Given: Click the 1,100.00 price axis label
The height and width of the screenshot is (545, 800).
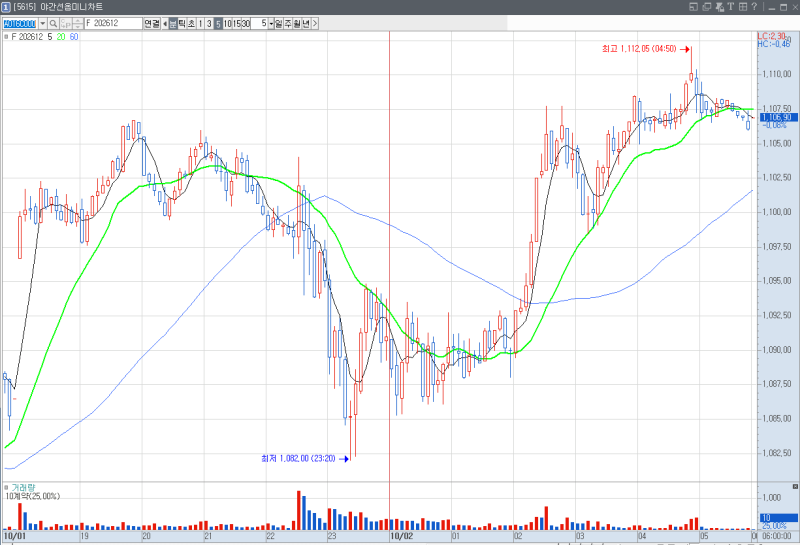Looking at the screenshot, I should pos(777,212).
